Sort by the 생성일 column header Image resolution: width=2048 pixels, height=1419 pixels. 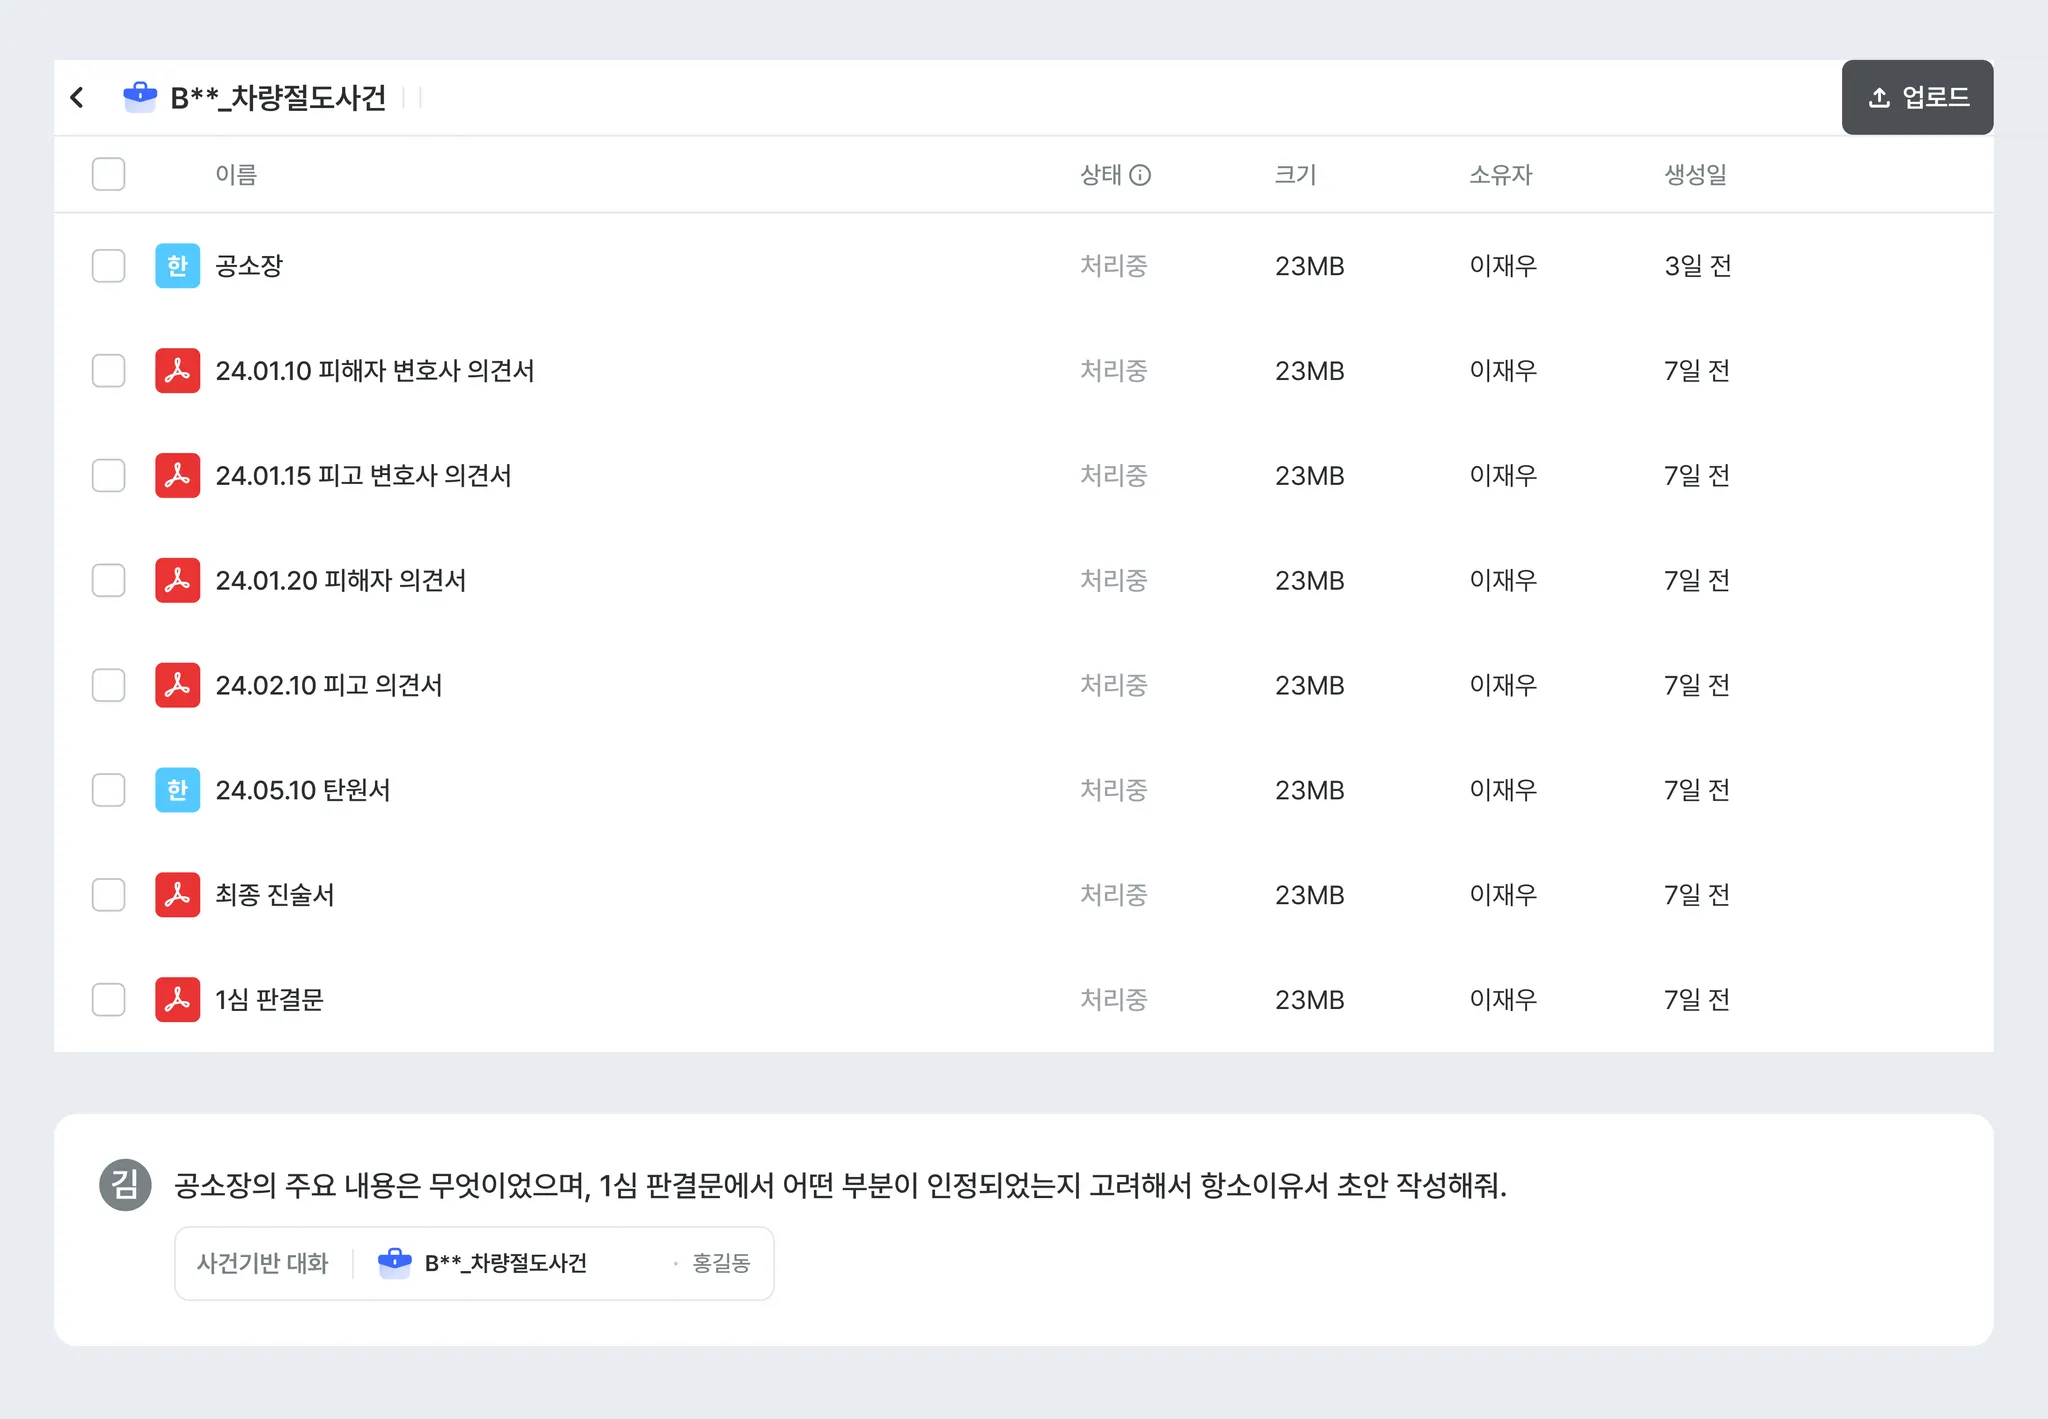tap(1695, 175)
